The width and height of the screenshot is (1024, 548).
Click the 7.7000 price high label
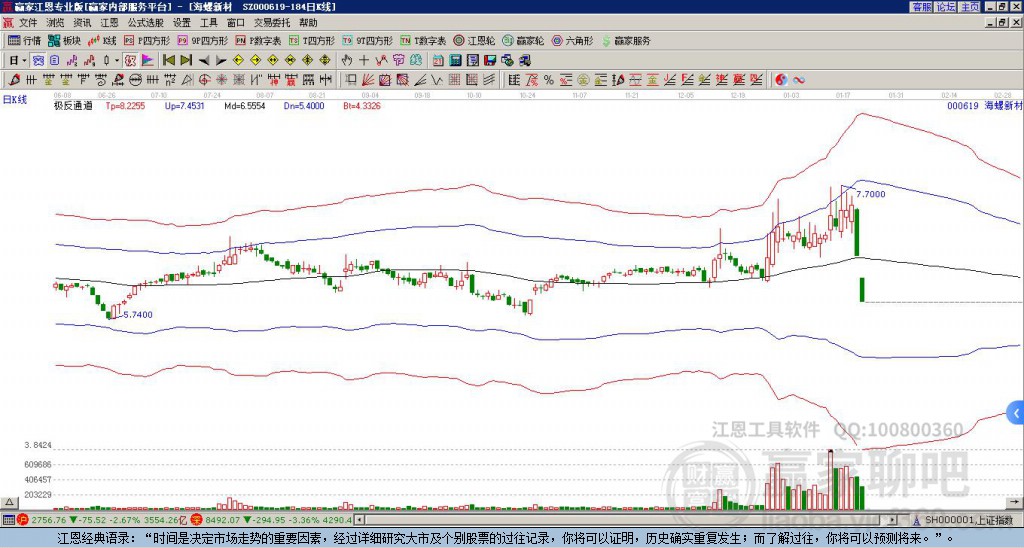tap(871, 194)
